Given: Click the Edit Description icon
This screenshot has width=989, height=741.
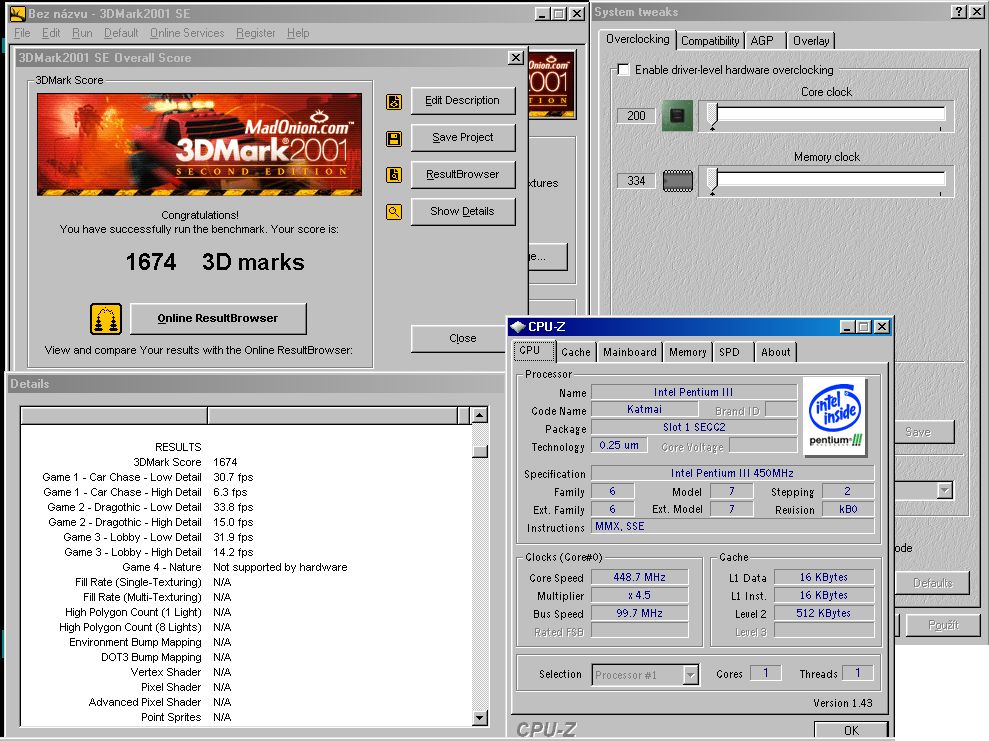Looking at the screenshot, I should point(394,102).
